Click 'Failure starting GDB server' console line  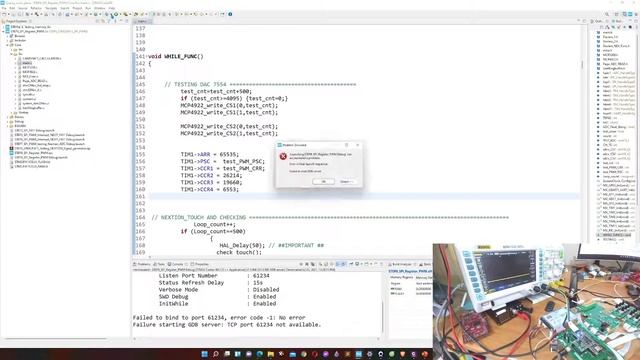point(227,324)
